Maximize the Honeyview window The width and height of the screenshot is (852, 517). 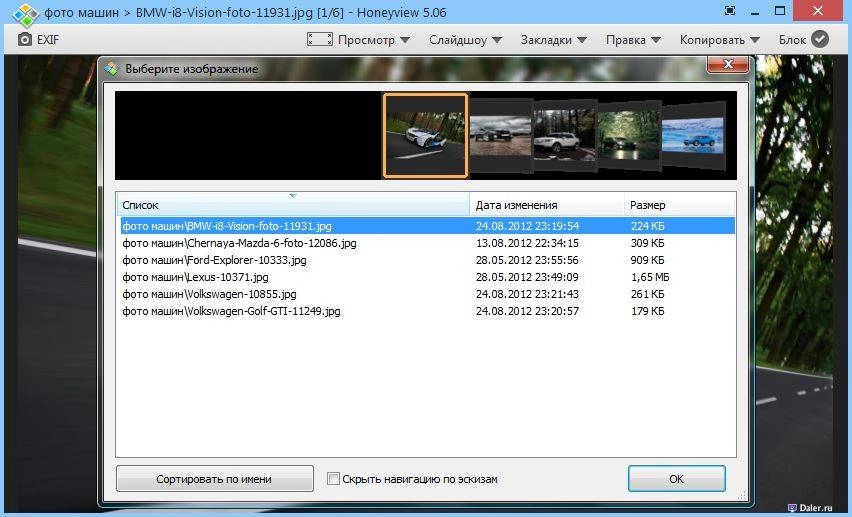[780, 11]
